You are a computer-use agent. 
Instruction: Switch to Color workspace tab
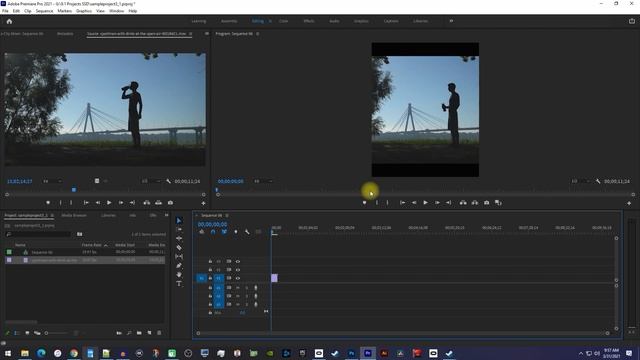pos(283,21)
